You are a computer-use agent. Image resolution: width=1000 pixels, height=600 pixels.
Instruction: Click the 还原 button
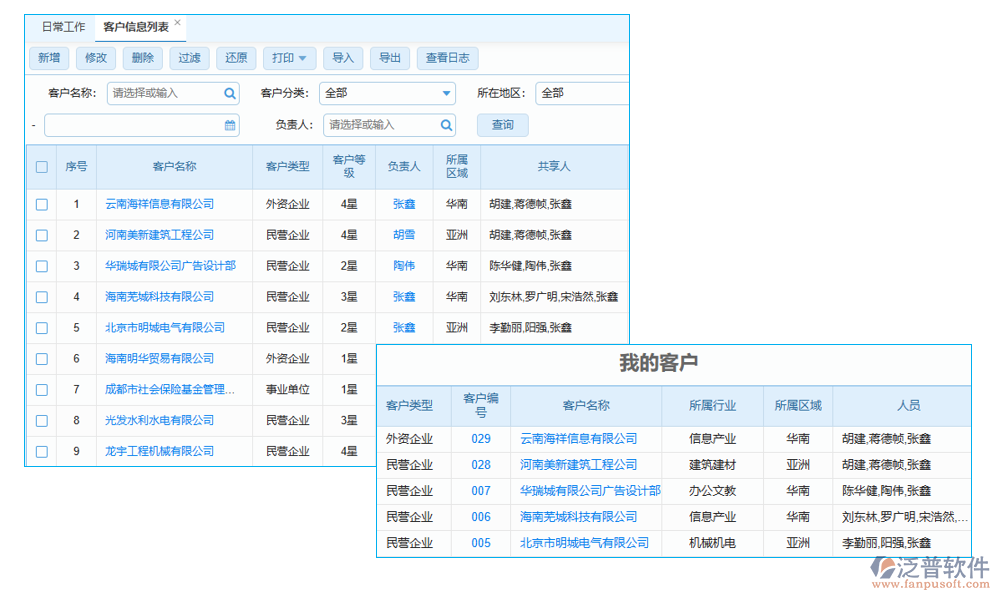tap(236, 58)
